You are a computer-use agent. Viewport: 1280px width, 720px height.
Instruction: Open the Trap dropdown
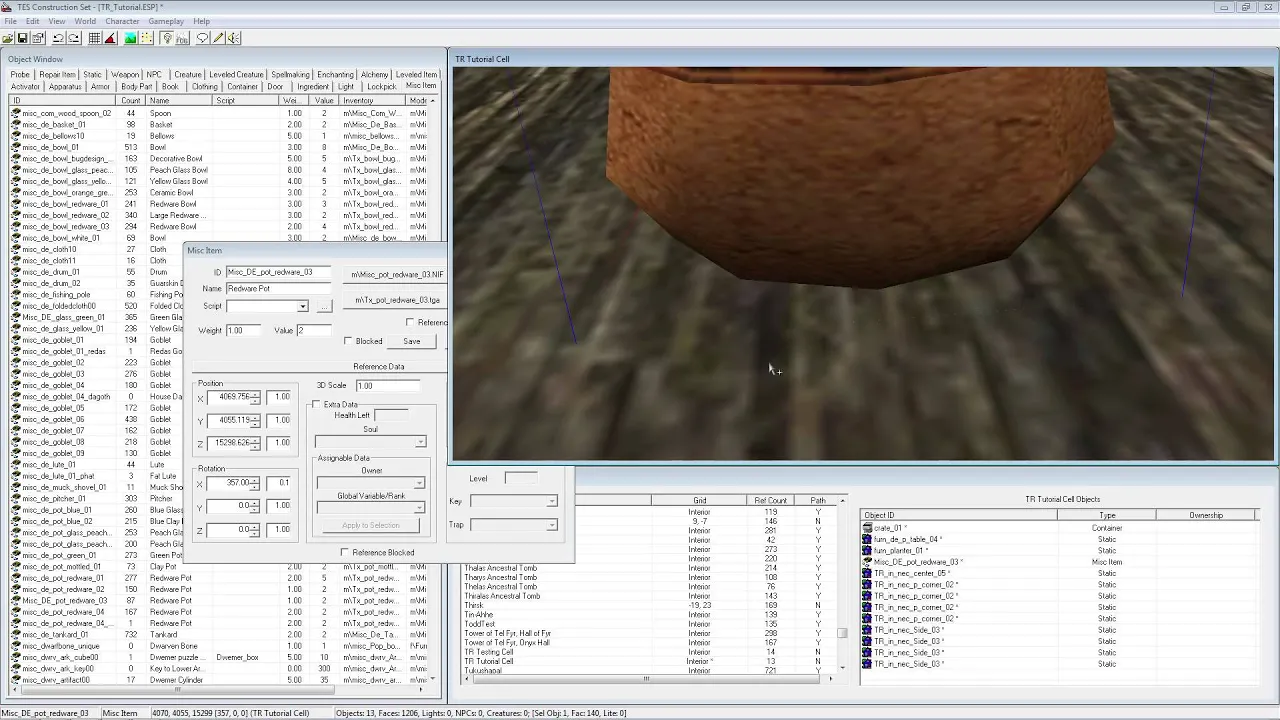click(551, 524)
